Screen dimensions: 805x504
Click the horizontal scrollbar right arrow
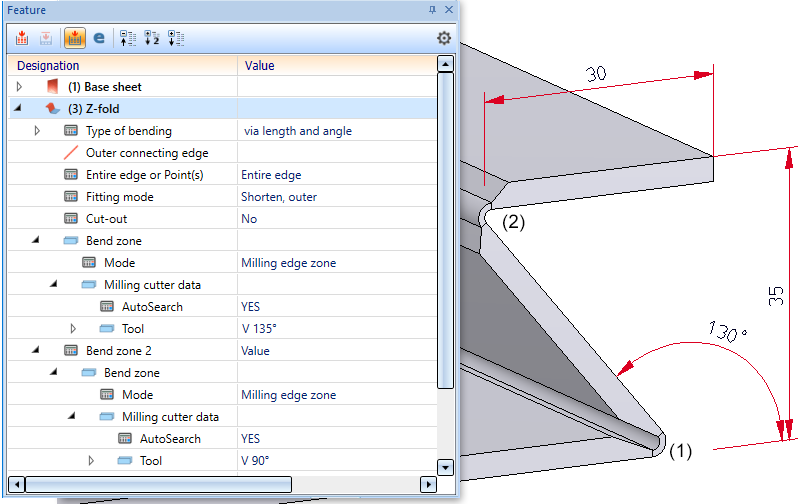point(428,484)
